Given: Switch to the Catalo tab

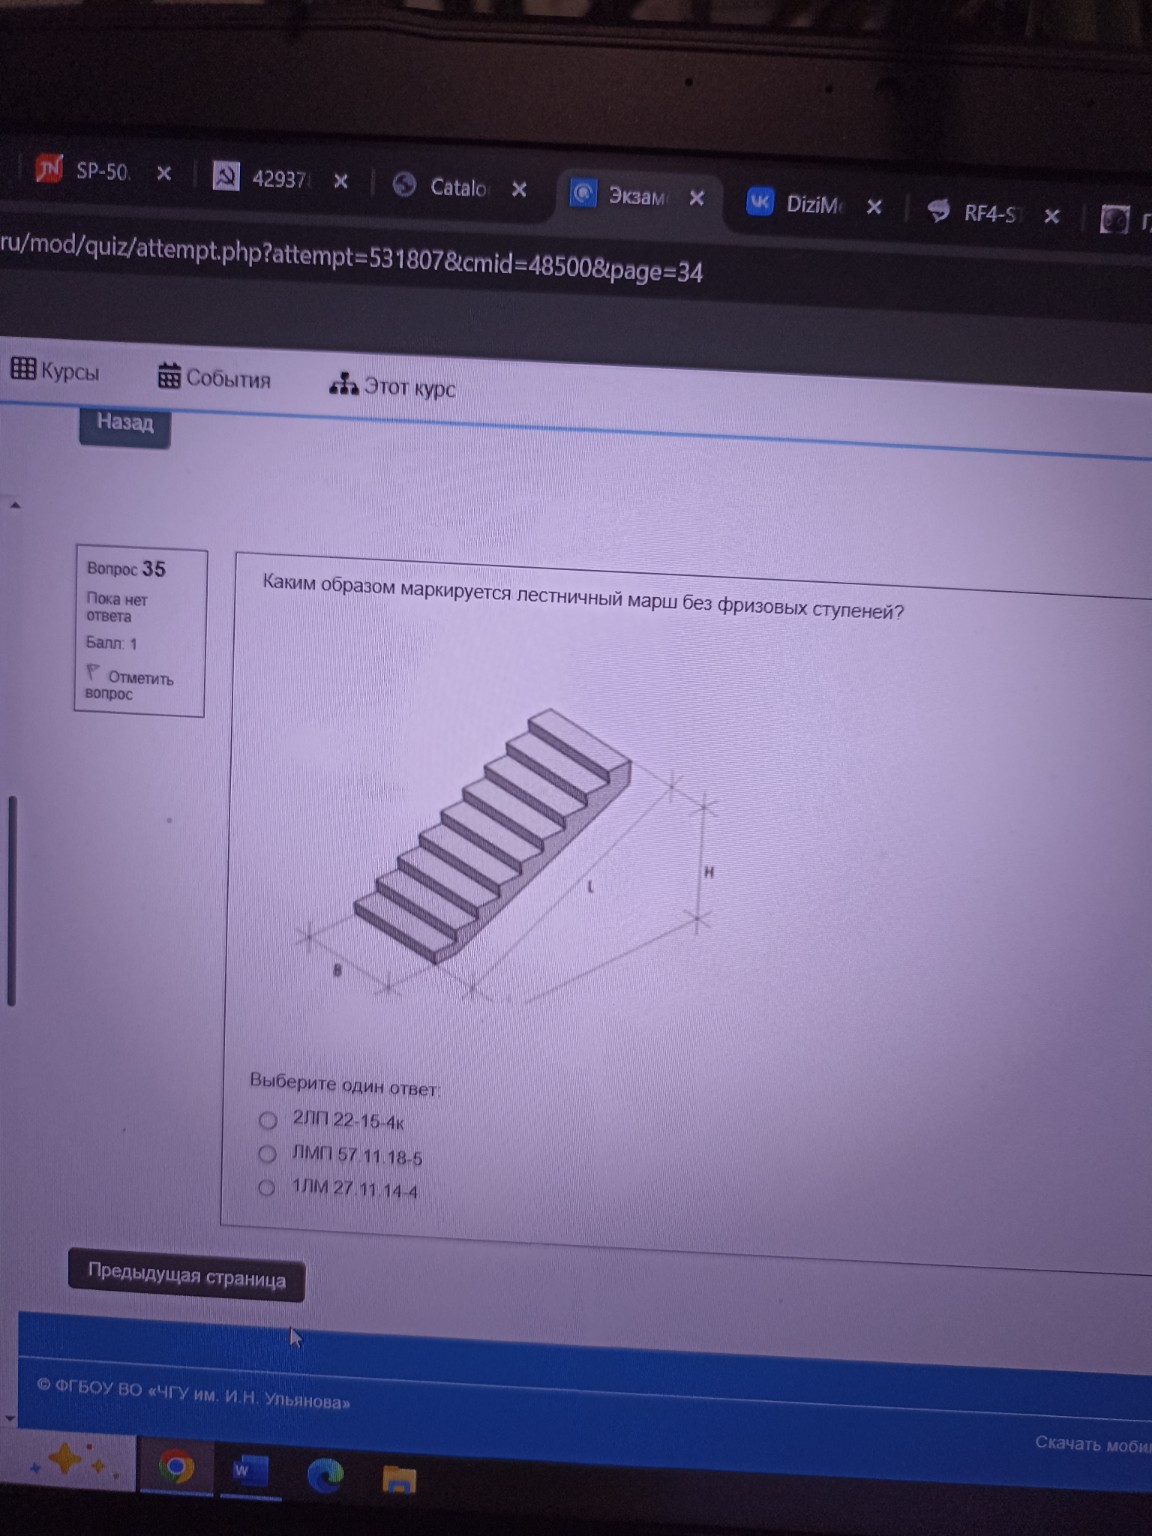Looking at the screenshot, I should [445, 187].
